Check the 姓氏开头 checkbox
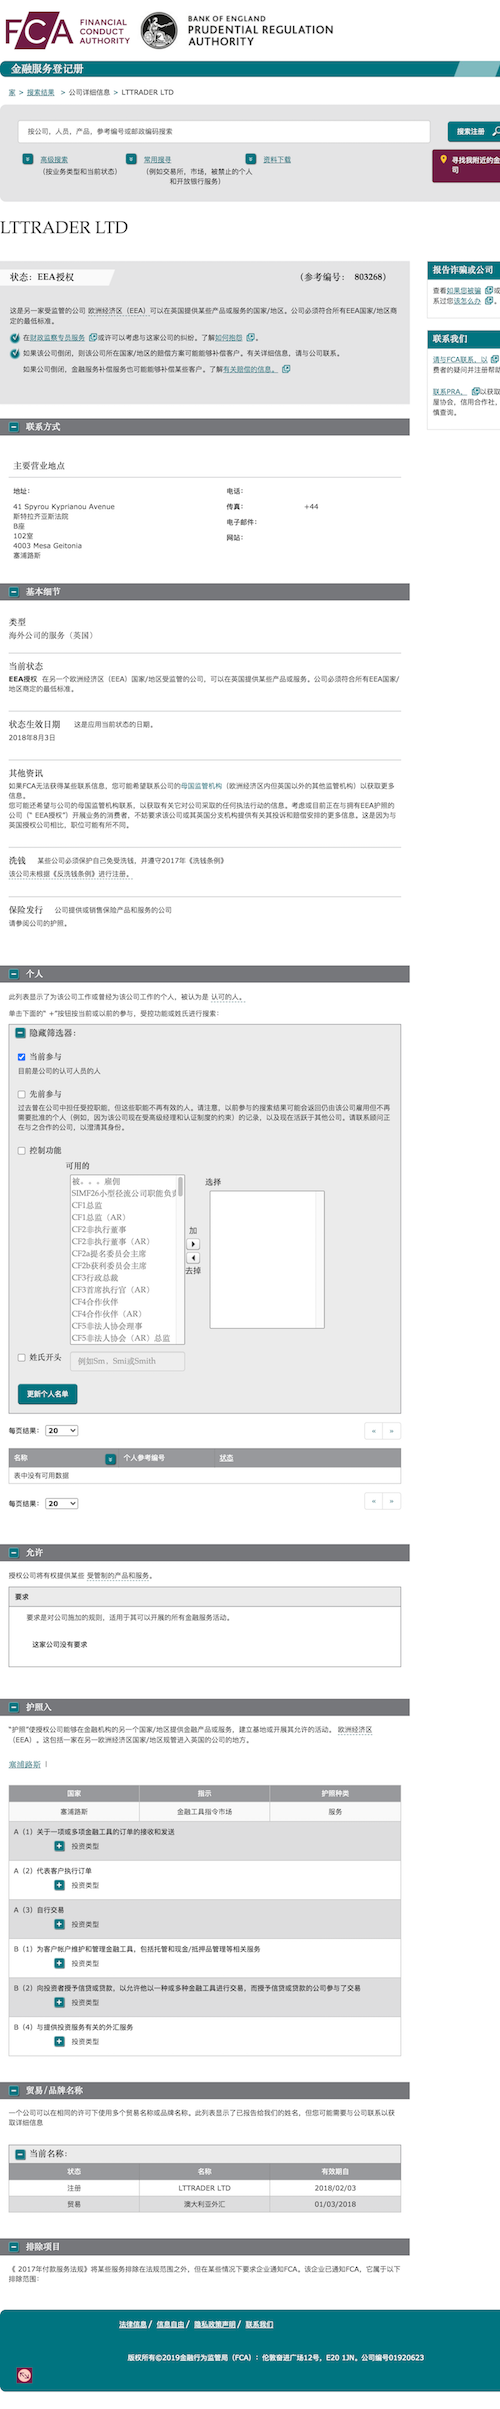Viewport: 500px width, 2409px height. [21, 1358]
